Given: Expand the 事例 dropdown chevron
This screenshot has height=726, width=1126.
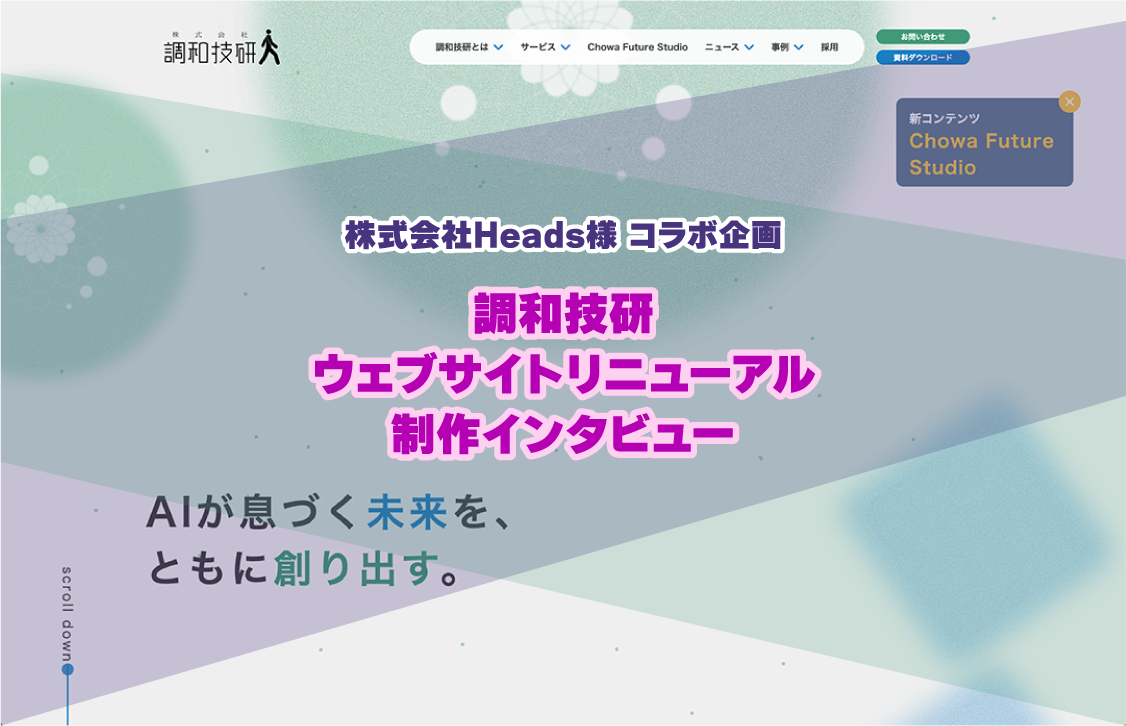Looking at the screenshot, I should (x=799, y=47).
